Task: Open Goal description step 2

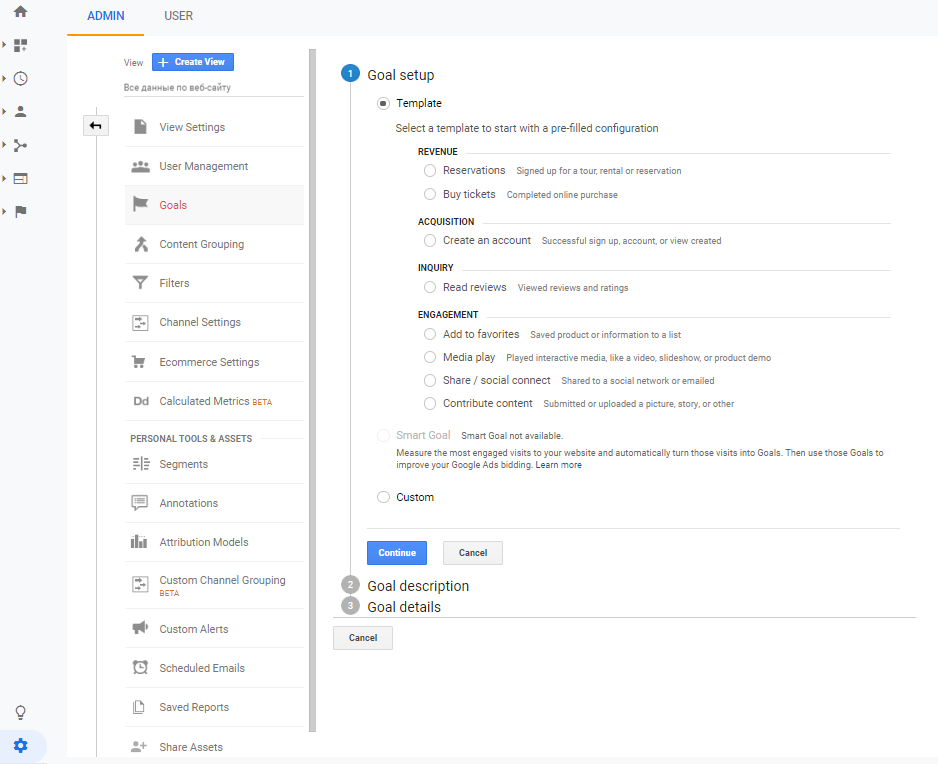Action: [x=417, y=586]
